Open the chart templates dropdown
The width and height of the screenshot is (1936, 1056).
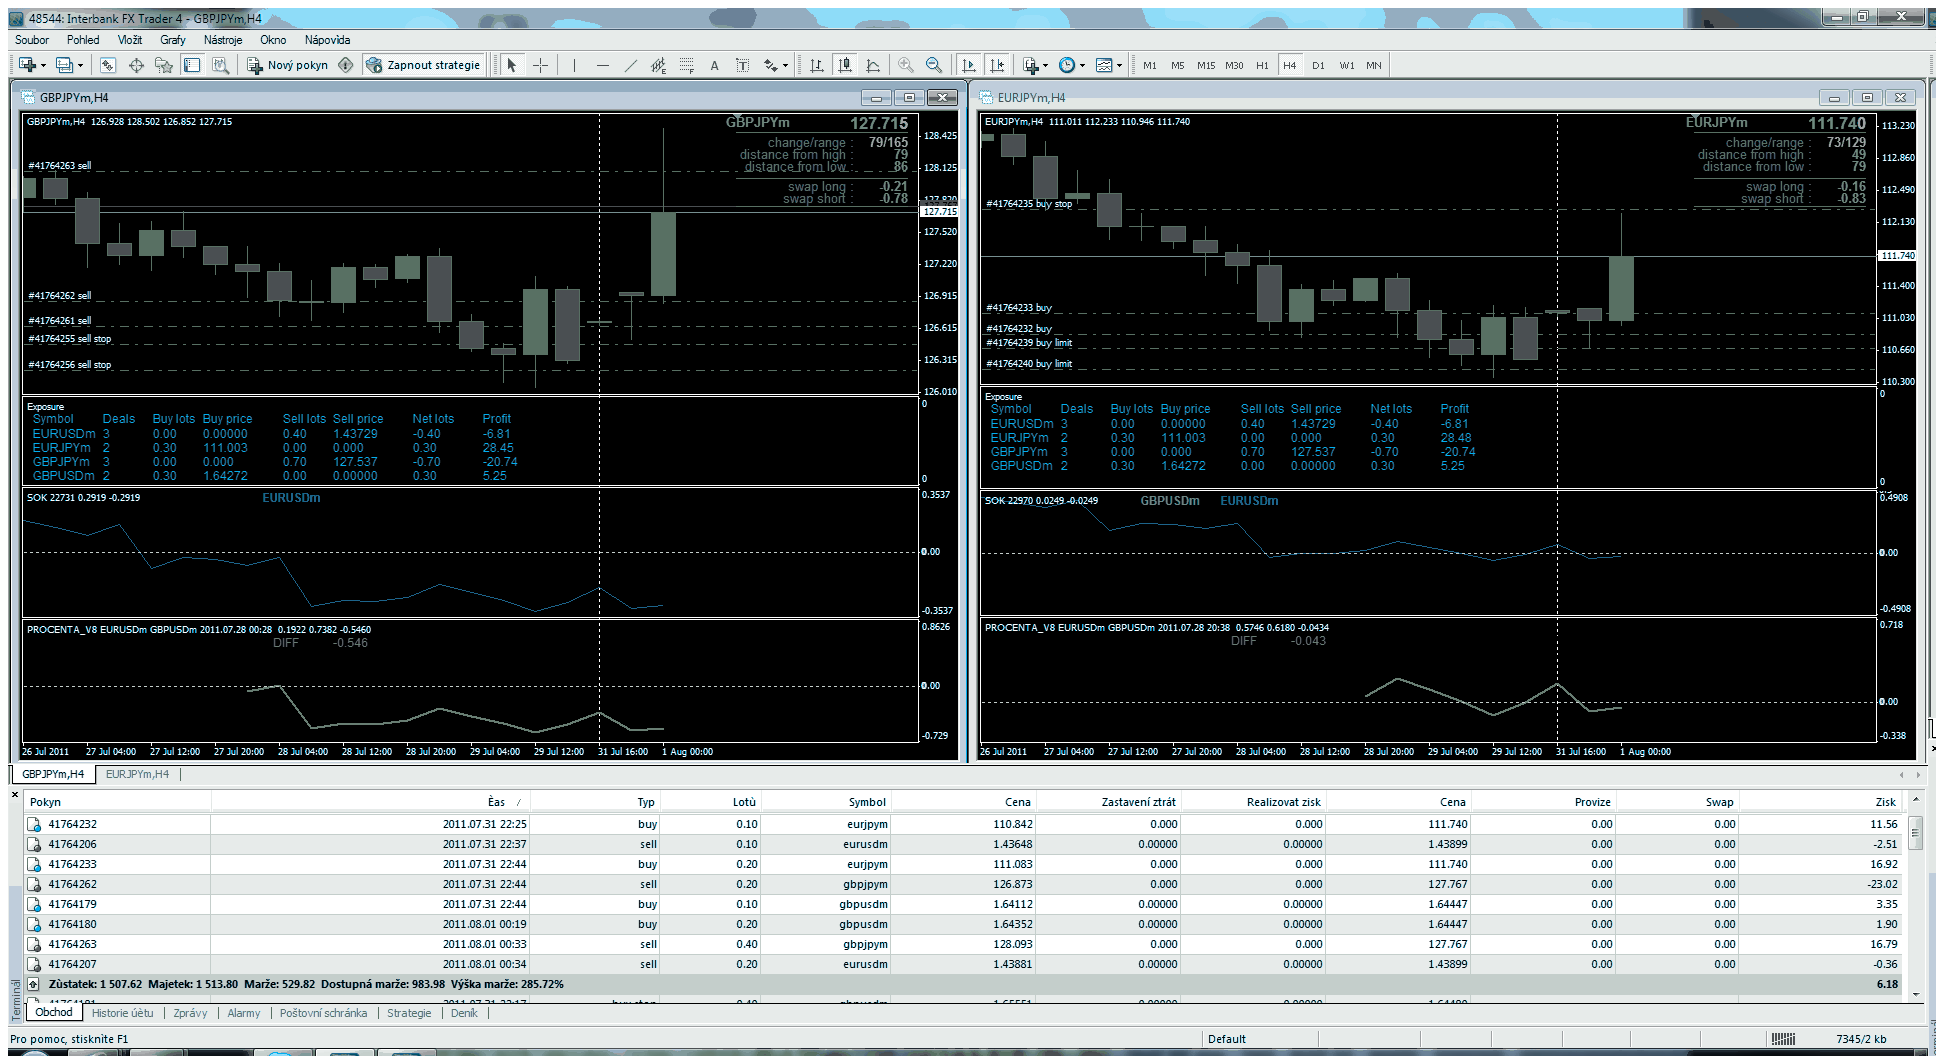1119,65
